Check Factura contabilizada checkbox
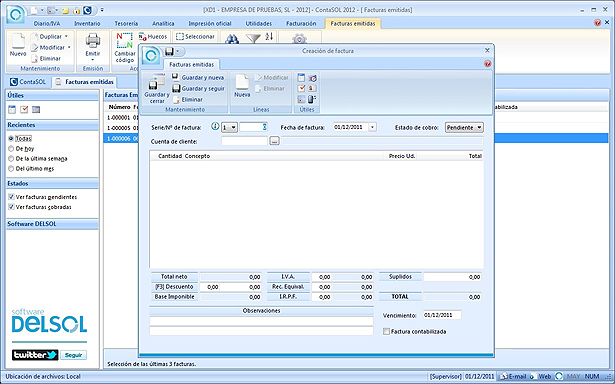 click(386, 331)
